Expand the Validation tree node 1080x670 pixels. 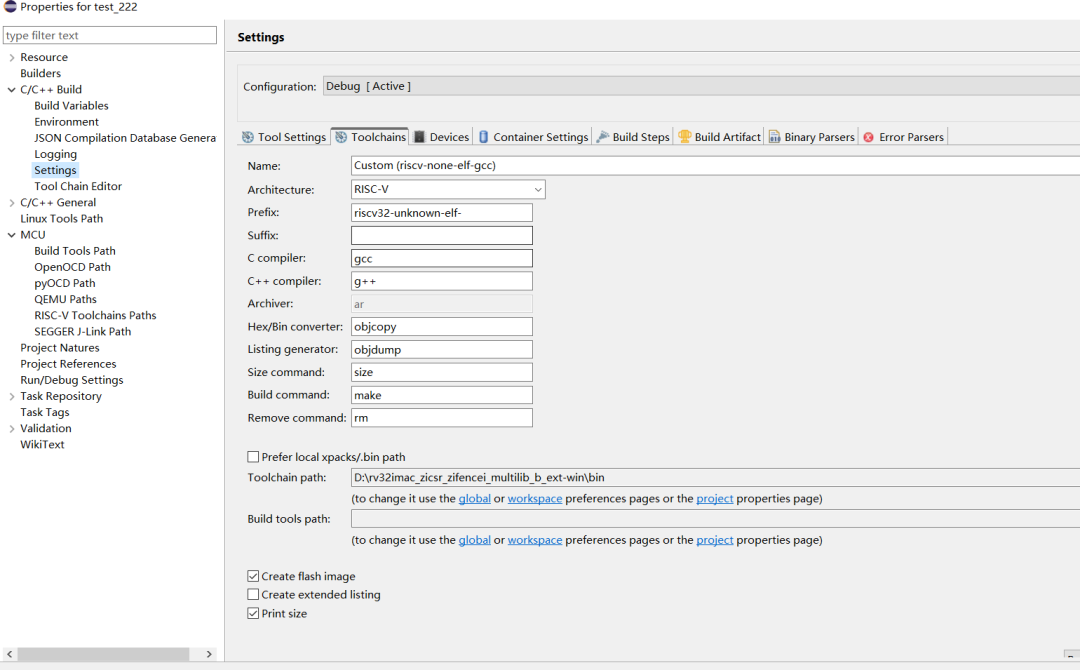tap(12, 428)
